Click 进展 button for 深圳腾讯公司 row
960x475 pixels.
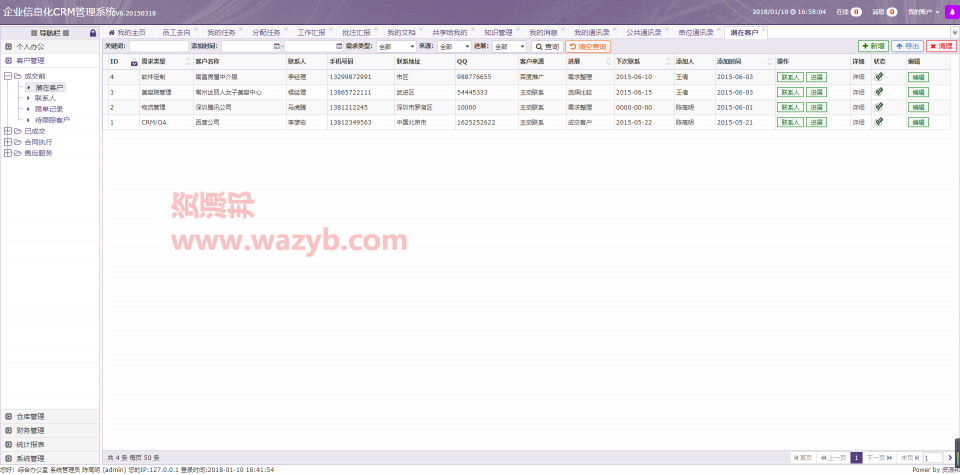coord(816,107)
